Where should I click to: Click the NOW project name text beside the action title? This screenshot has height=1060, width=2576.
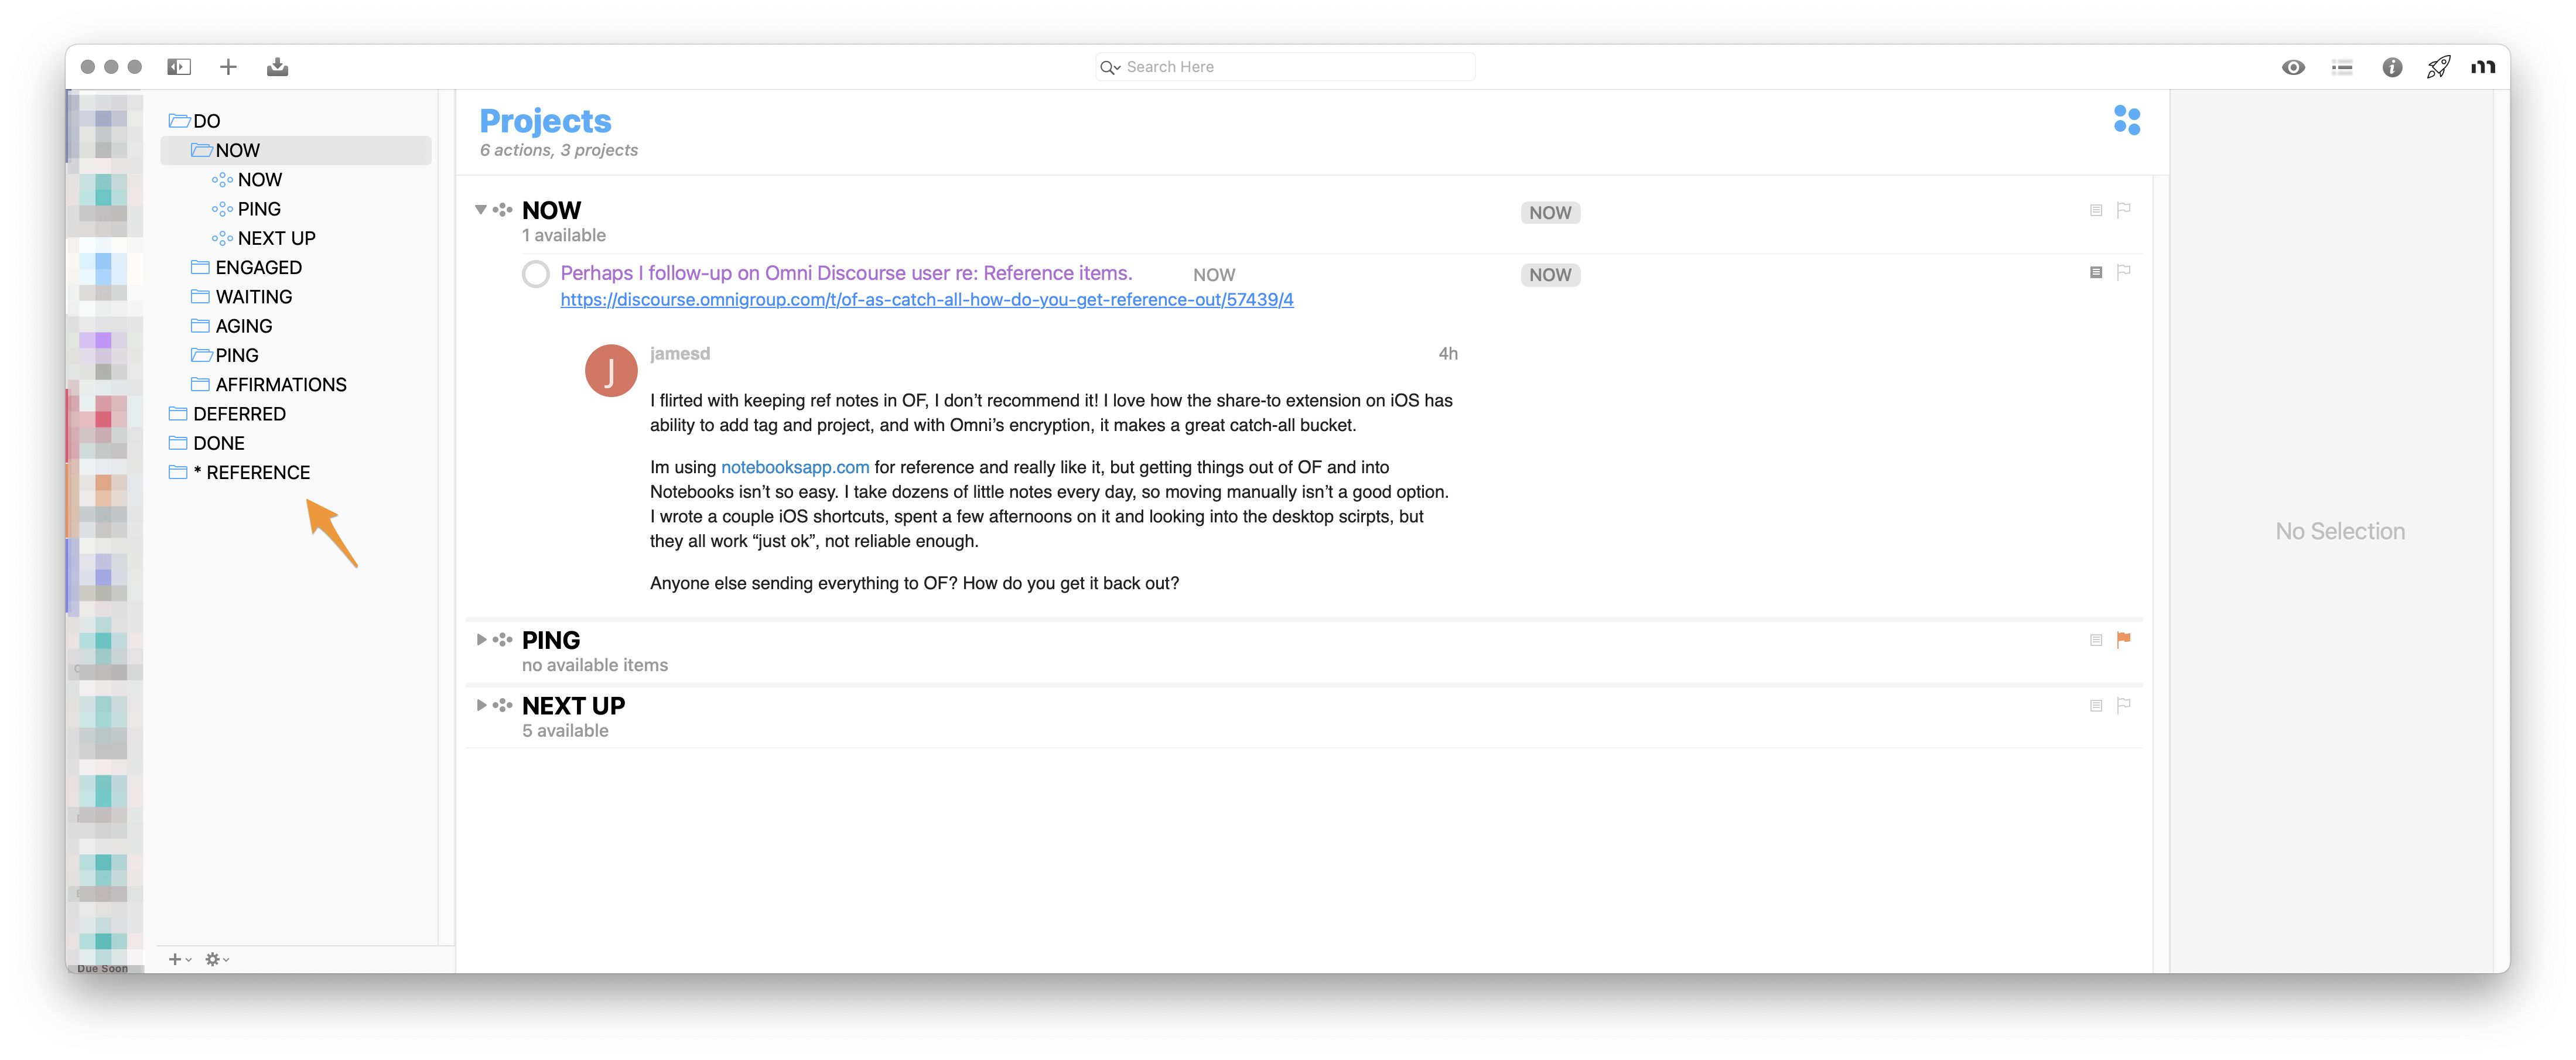coord(1214,275)
